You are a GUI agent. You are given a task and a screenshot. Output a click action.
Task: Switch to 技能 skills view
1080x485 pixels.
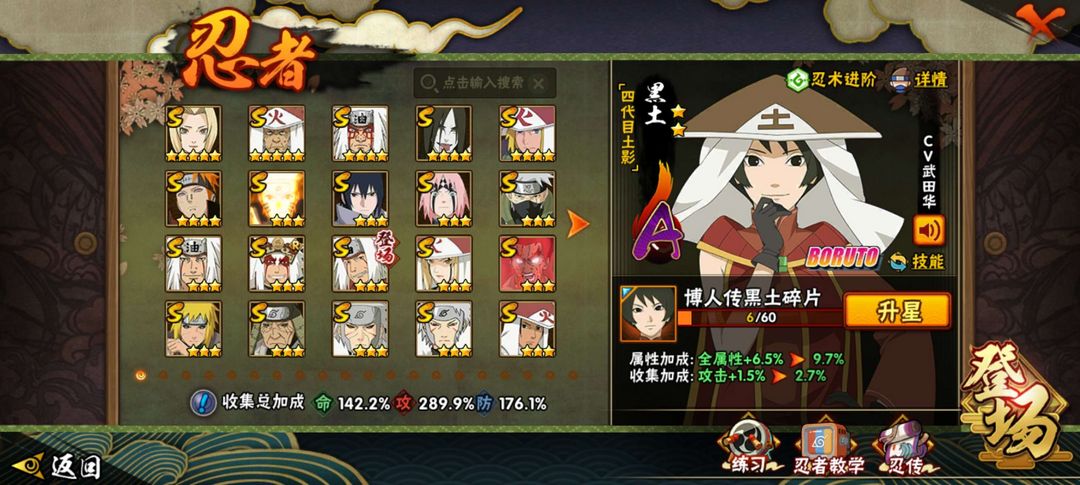[x=917, y=261]
